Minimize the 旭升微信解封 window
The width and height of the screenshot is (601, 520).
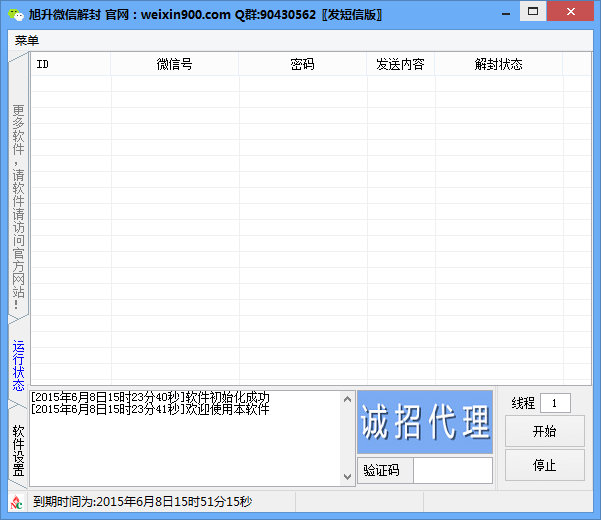coord(506,14)
